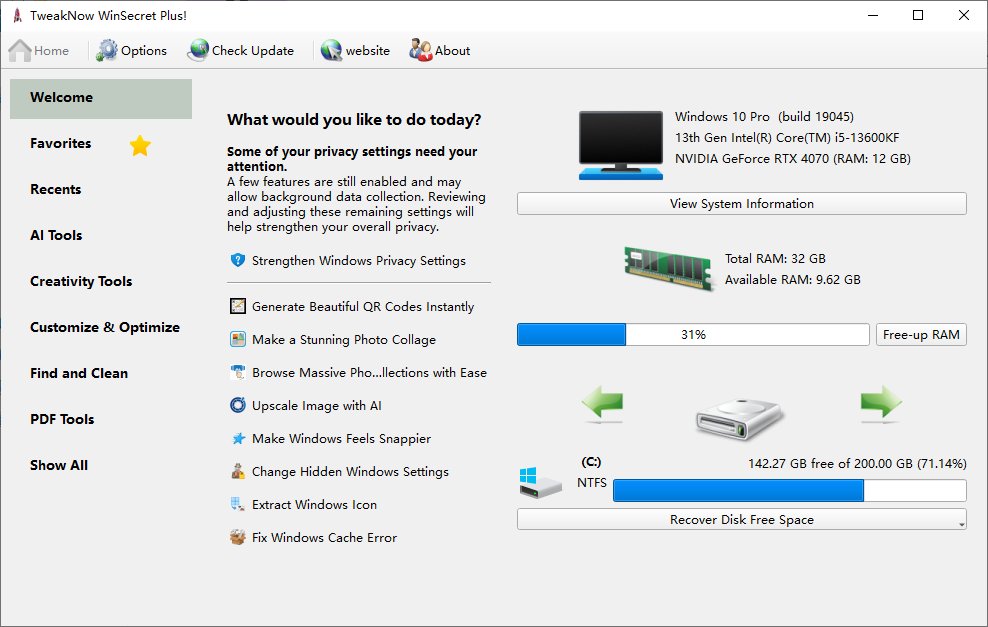Select the Welcome sidebar tab

(101, 98)
